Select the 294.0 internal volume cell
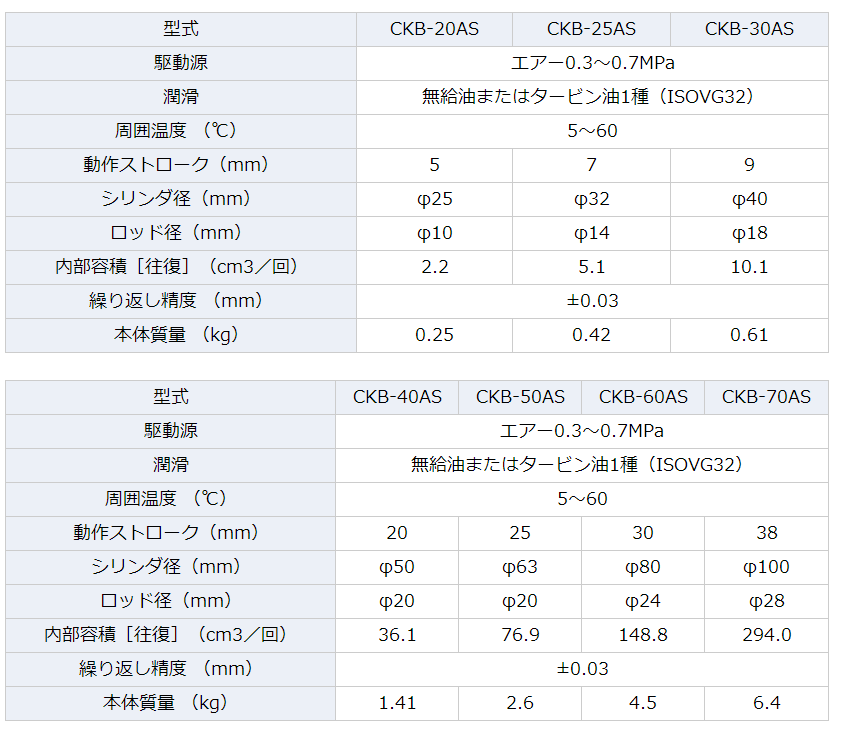The width and height of the screenshot is (841, 729). [766, 635]
